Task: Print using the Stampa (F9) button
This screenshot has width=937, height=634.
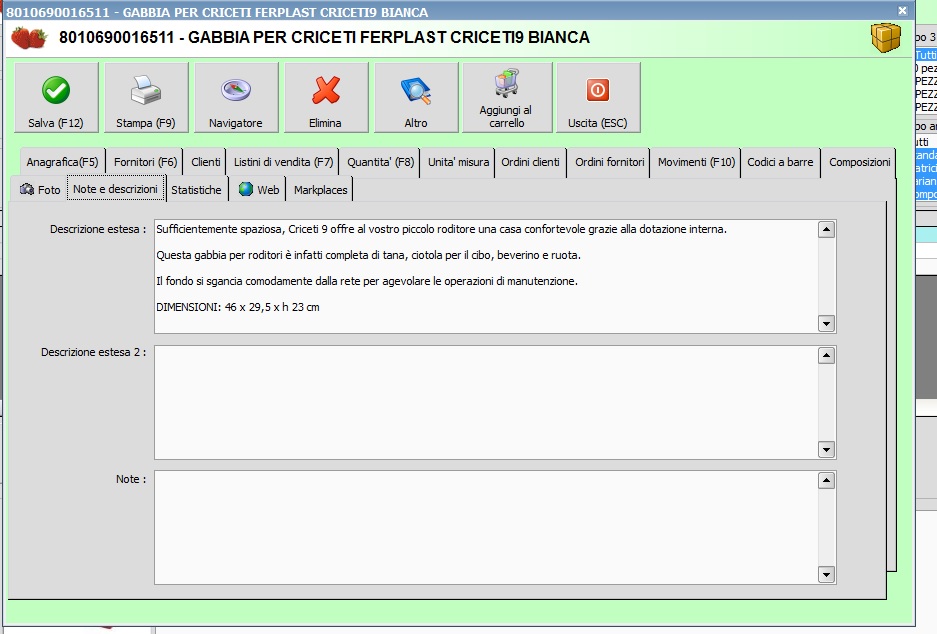Action: (146, 97)
